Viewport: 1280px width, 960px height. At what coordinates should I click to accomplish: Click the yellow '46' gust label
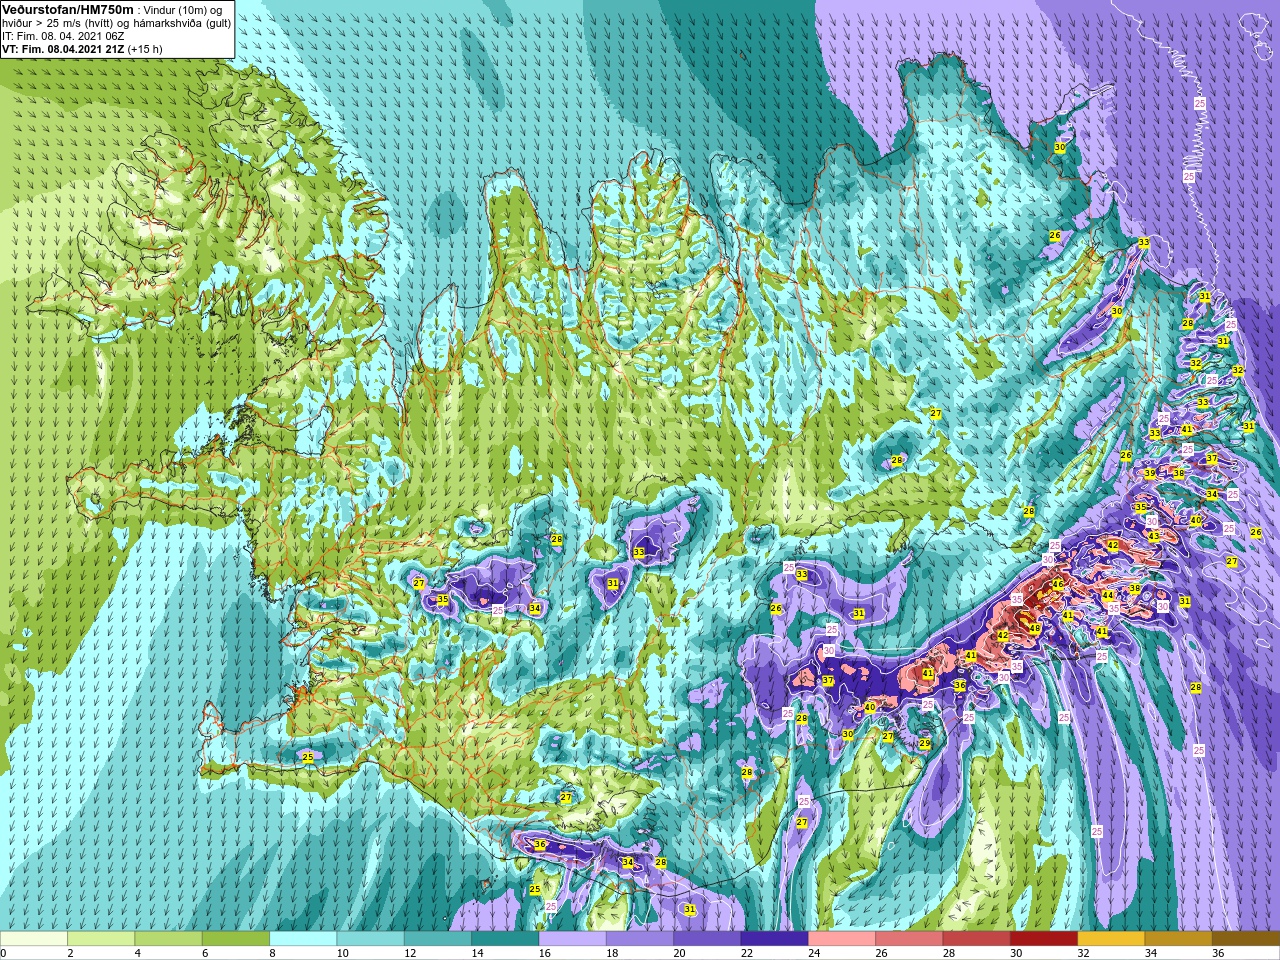point(1057,584)
